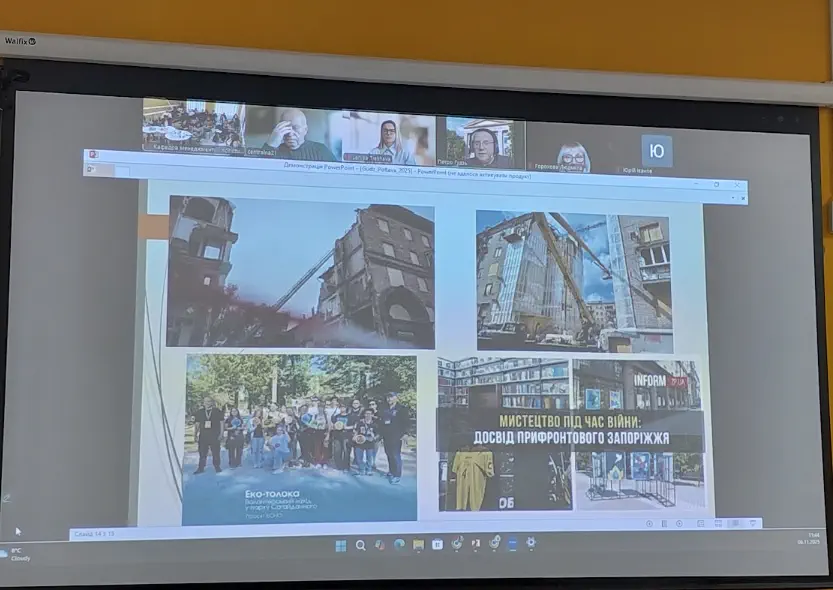Launch Microsoft Edge from the taskbar
The height and width of the screenshot is (590, 833).
coord(399,545)
